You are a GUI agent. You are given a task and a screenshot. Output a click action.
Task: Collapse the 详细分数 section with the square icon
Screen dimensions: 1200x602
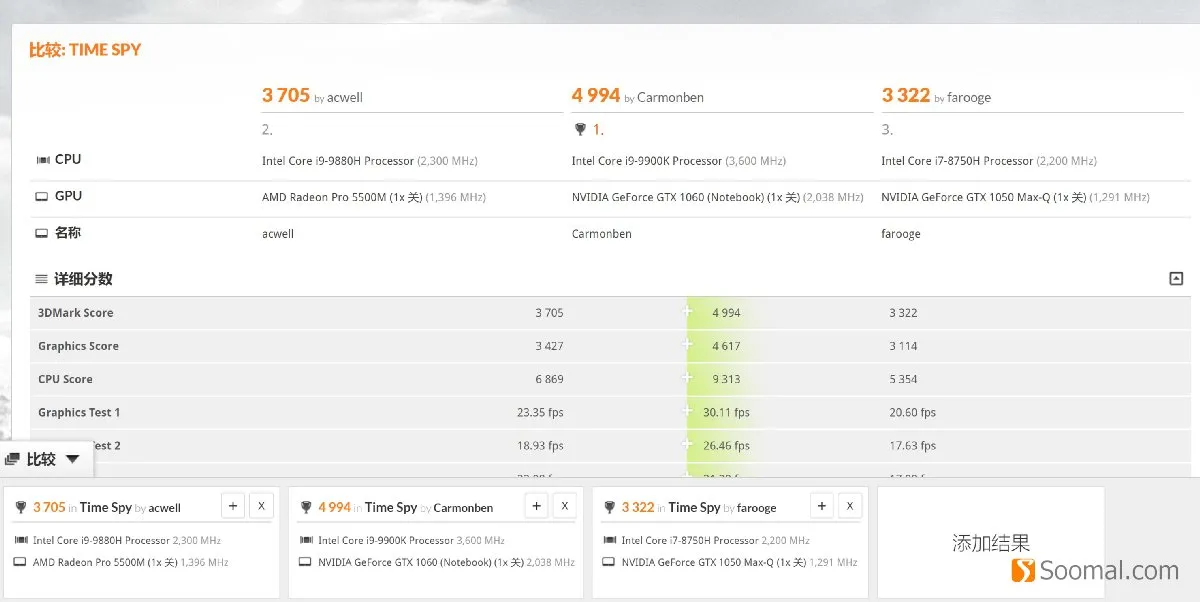1176,279
